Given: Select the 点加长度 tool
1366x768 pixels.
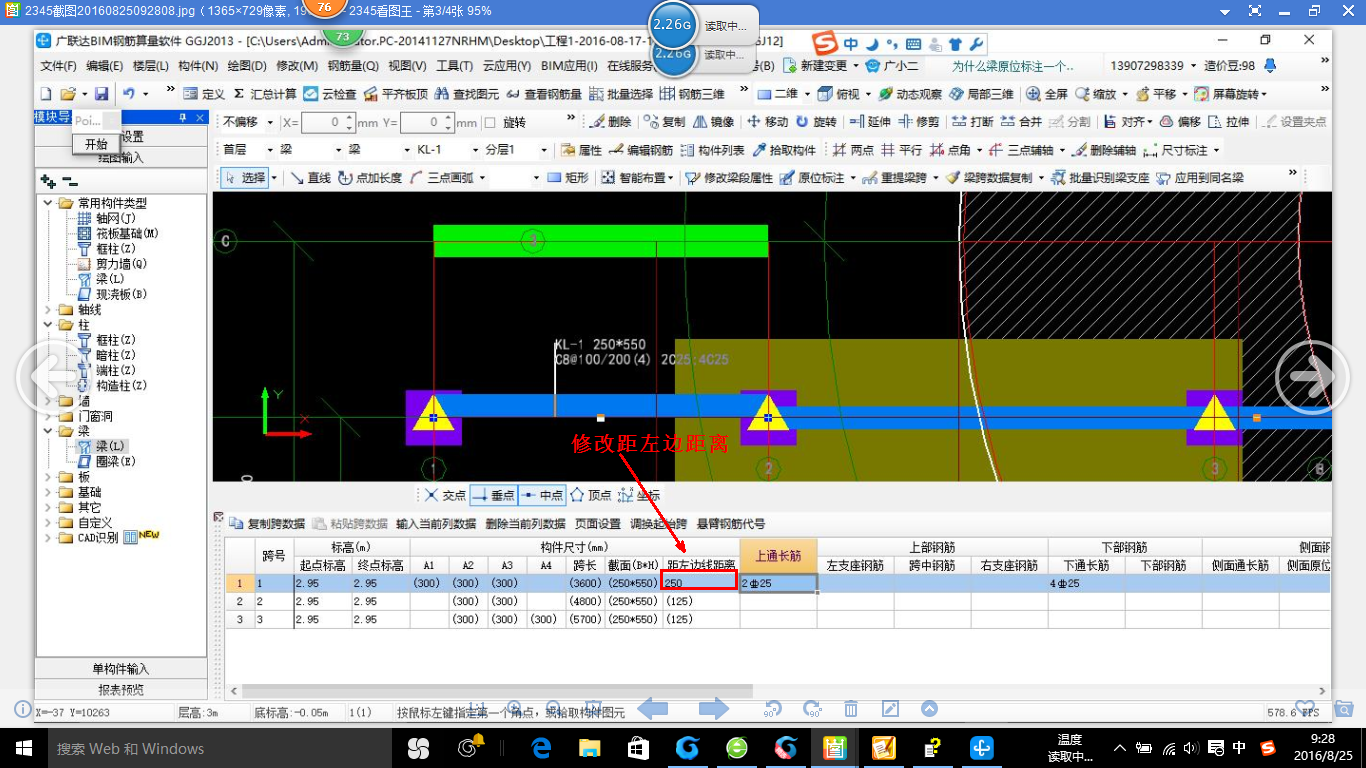Looking at the screenshot, I should 371,178.
